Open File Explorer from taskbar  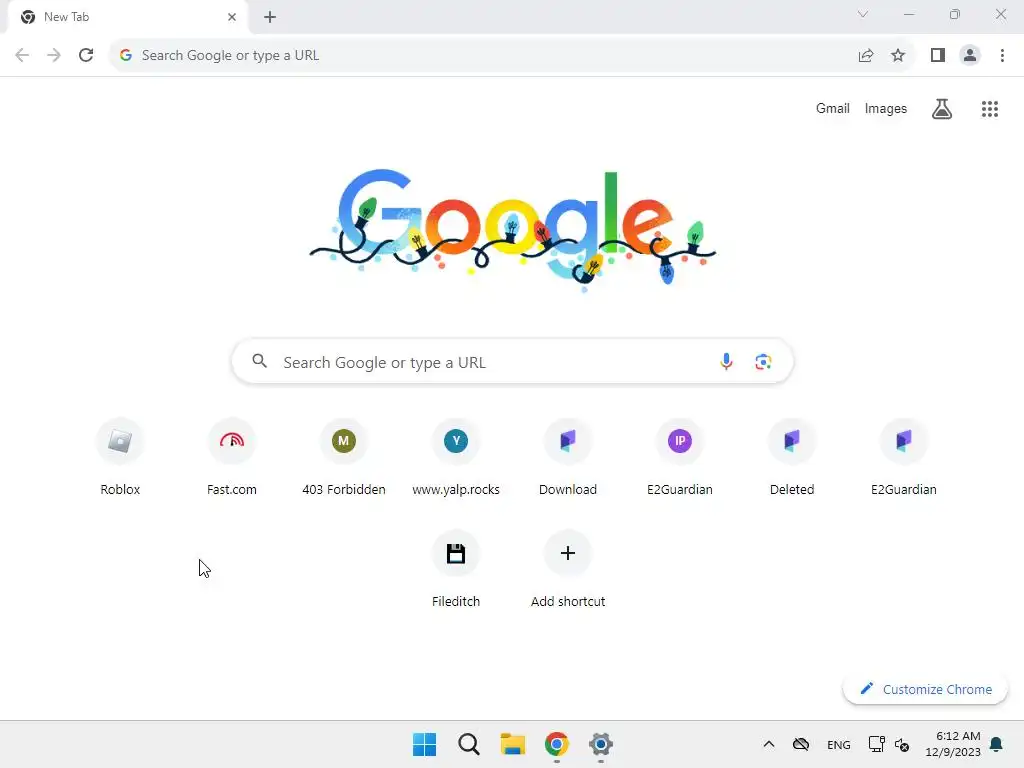pos(513,744)
